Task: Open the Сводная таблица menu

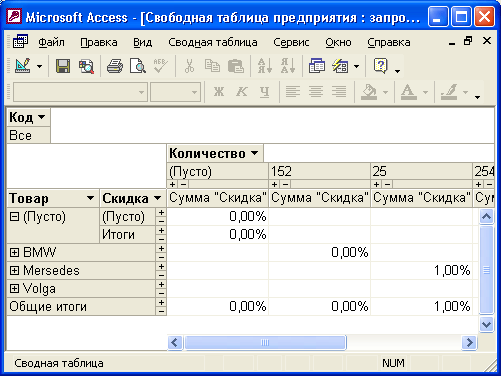Action: (x=213, y=43)
